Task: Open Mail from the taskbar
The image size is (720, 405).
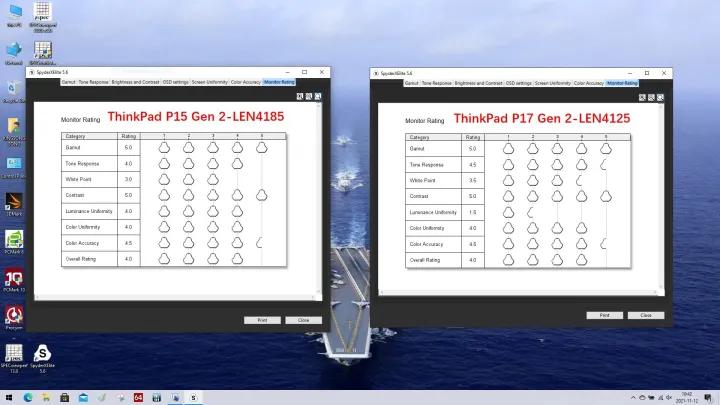Action: pyautogui.click(x=83, y=398)
